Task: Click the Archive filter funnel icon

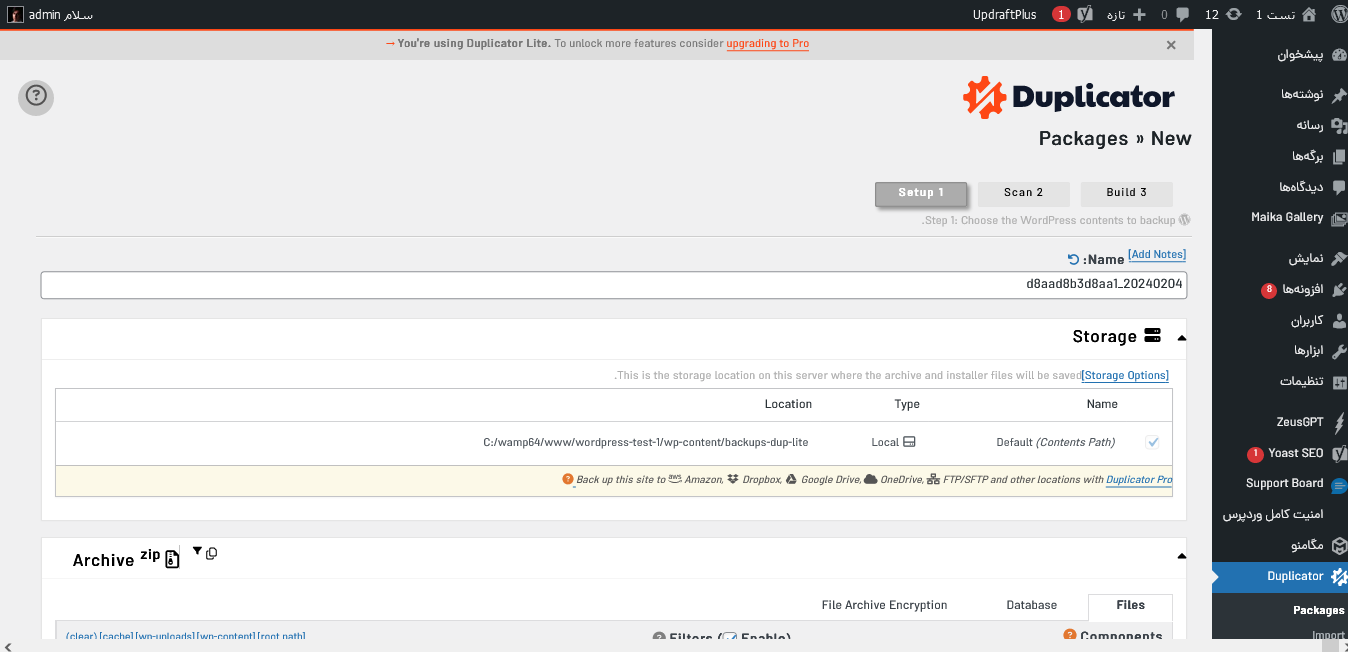Action: coord(197,551)
